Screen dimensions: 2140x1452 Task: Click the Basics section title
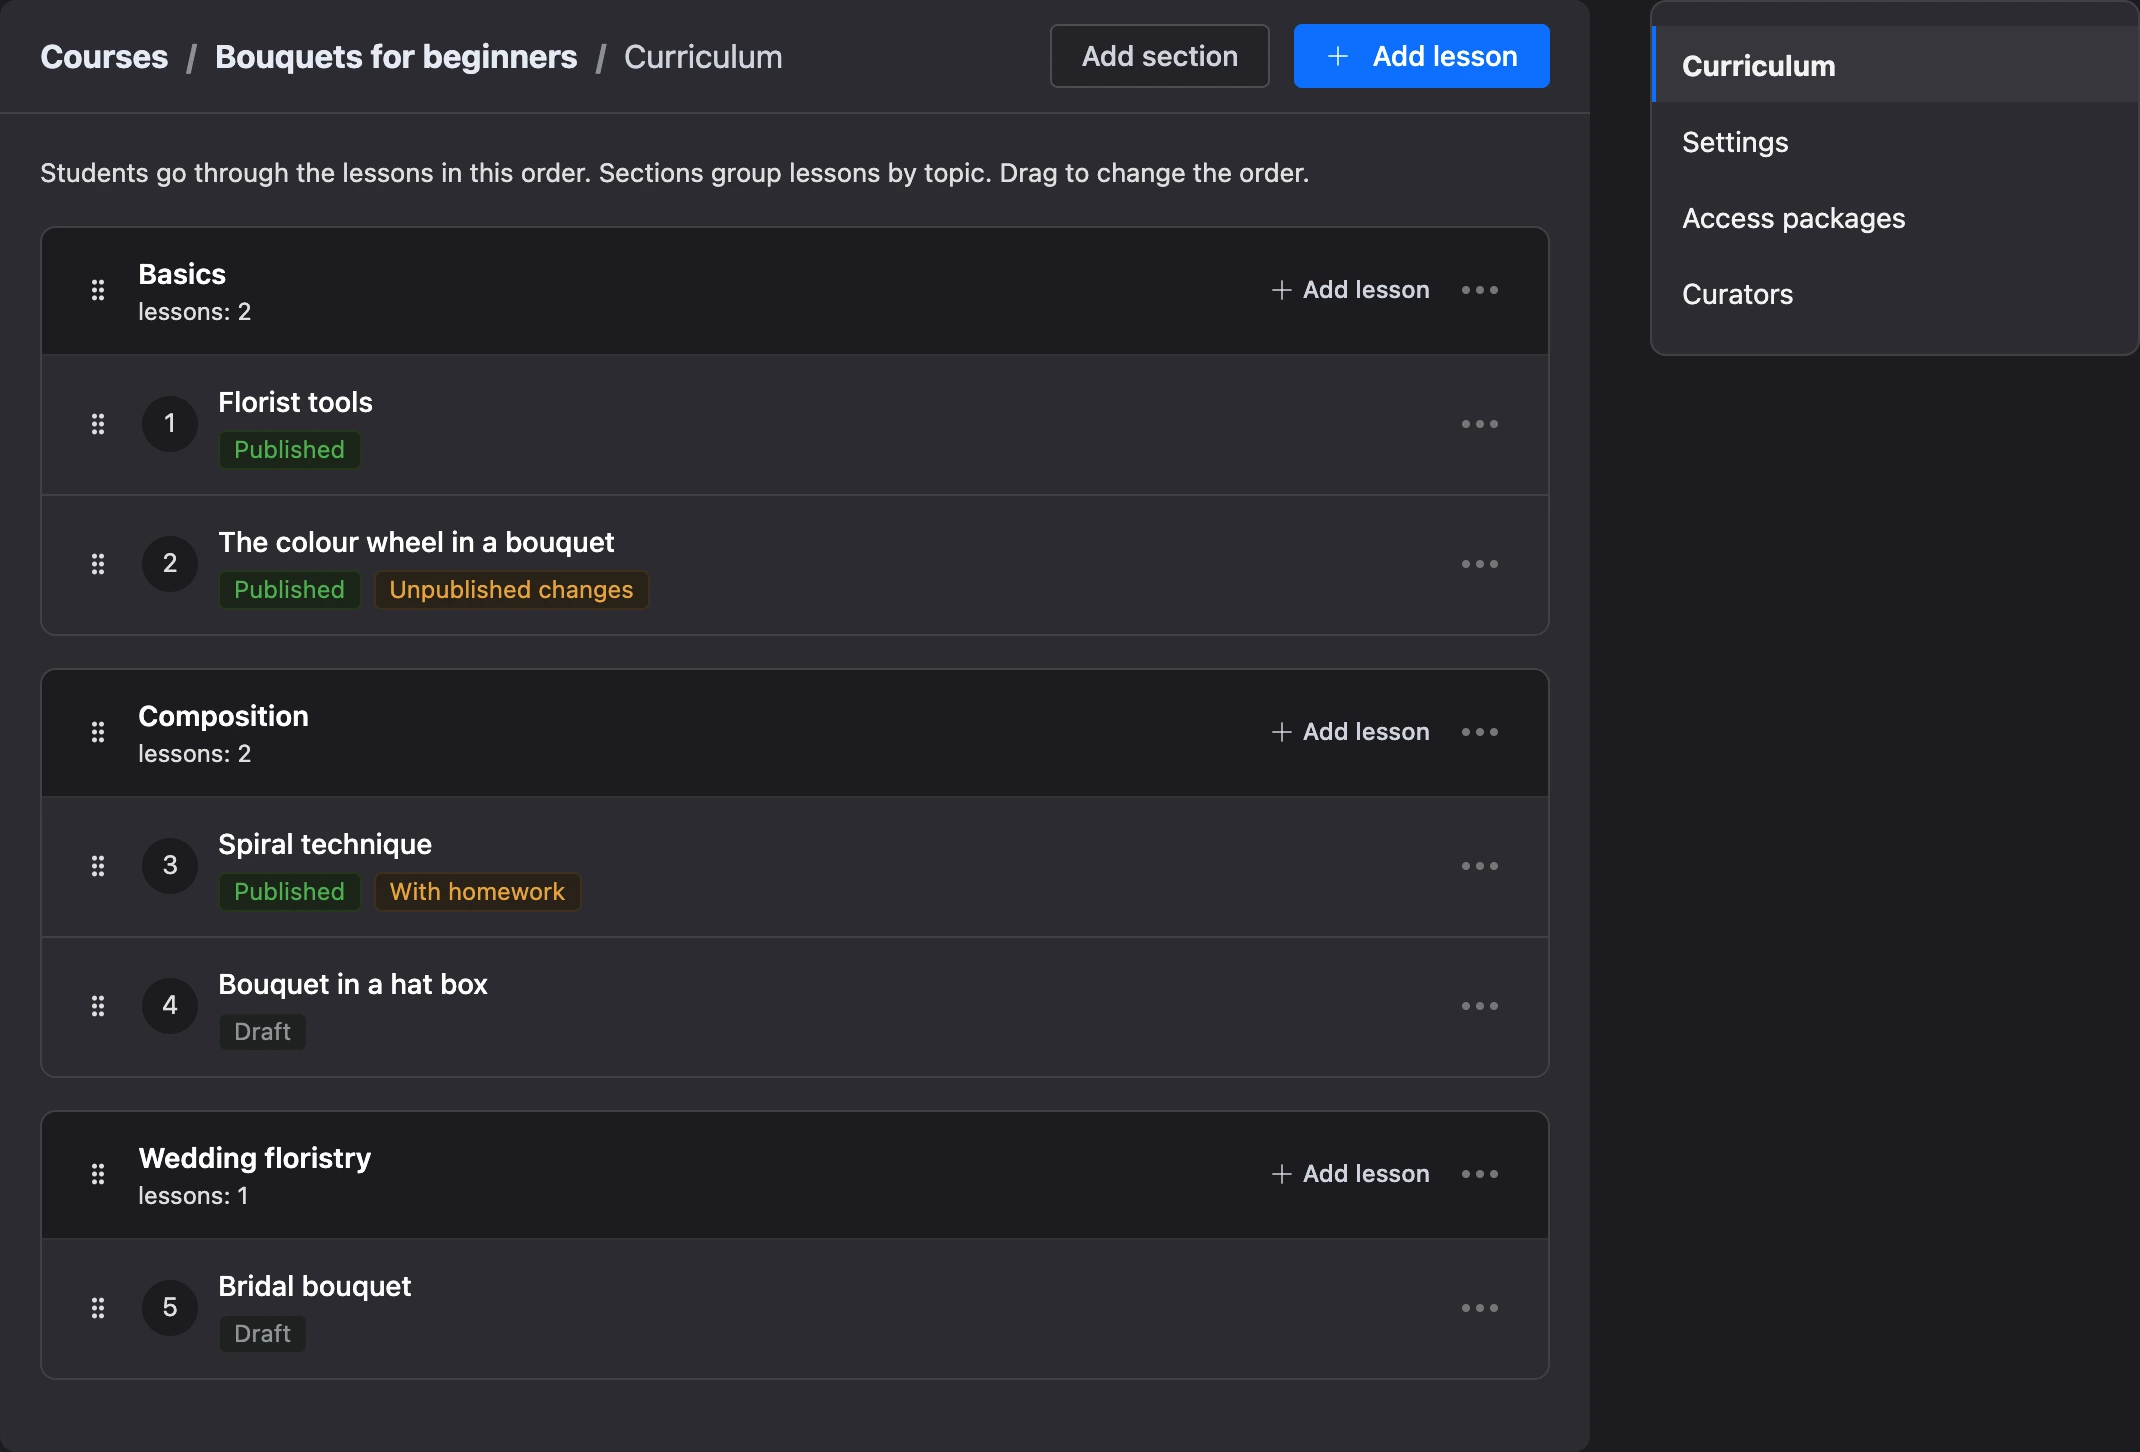(x=182, y=274)
